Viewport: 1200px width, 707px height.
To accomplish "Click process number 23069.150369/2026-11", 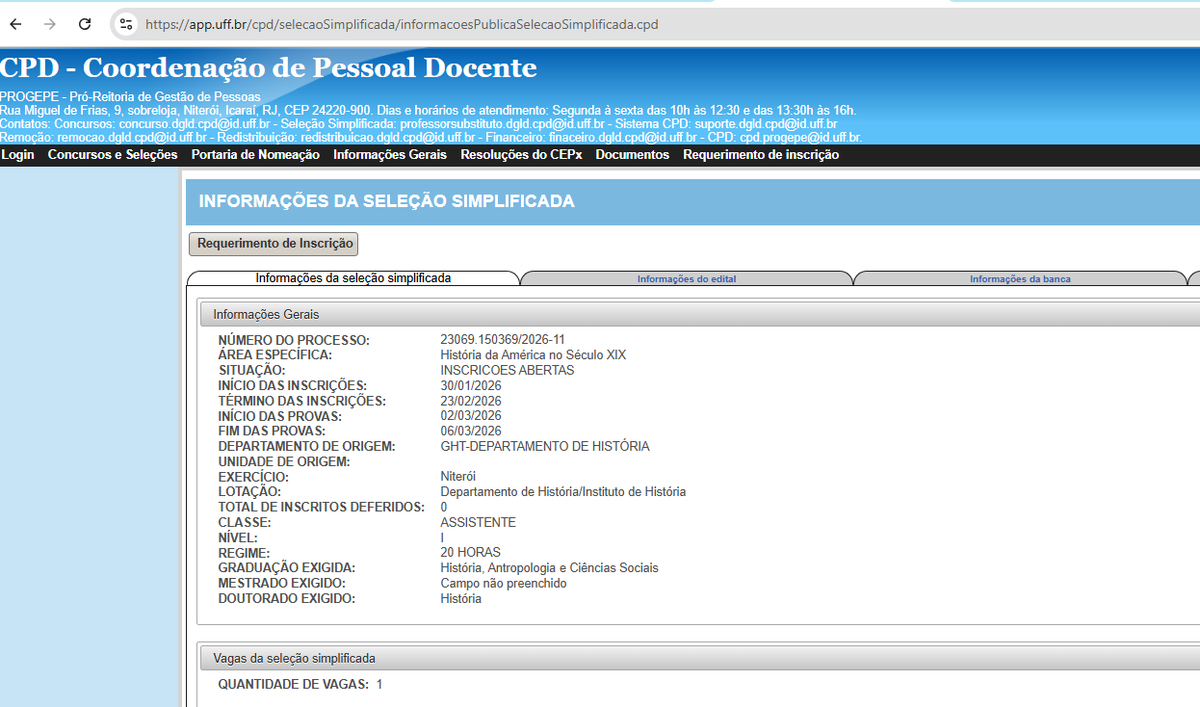I will (502, 340).
